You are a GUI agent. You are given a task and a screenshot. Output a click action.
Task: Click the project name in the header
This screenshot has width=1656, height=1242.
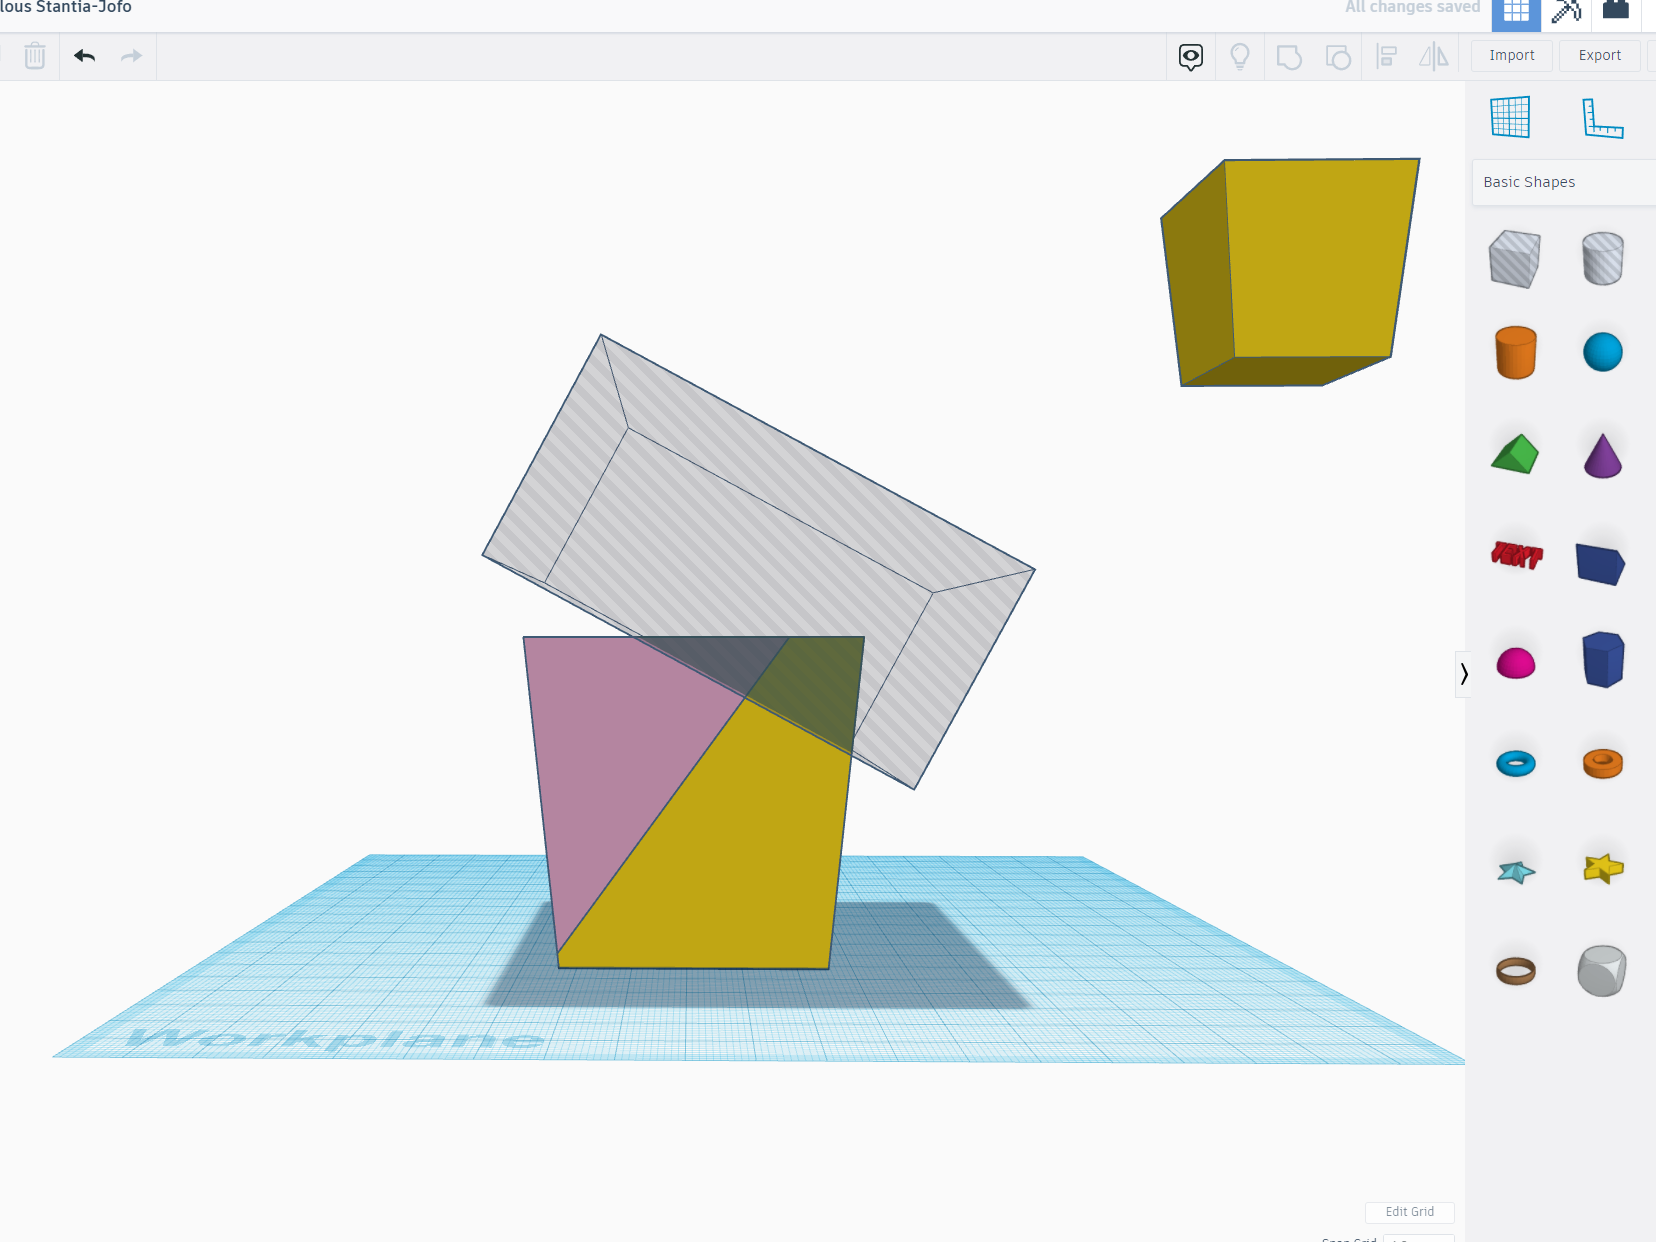(66, 8)
